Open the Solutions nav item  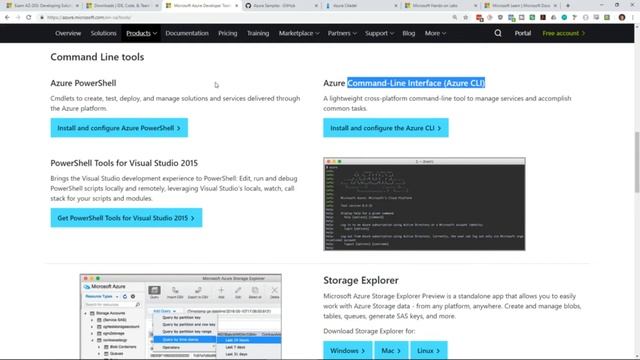103,33
